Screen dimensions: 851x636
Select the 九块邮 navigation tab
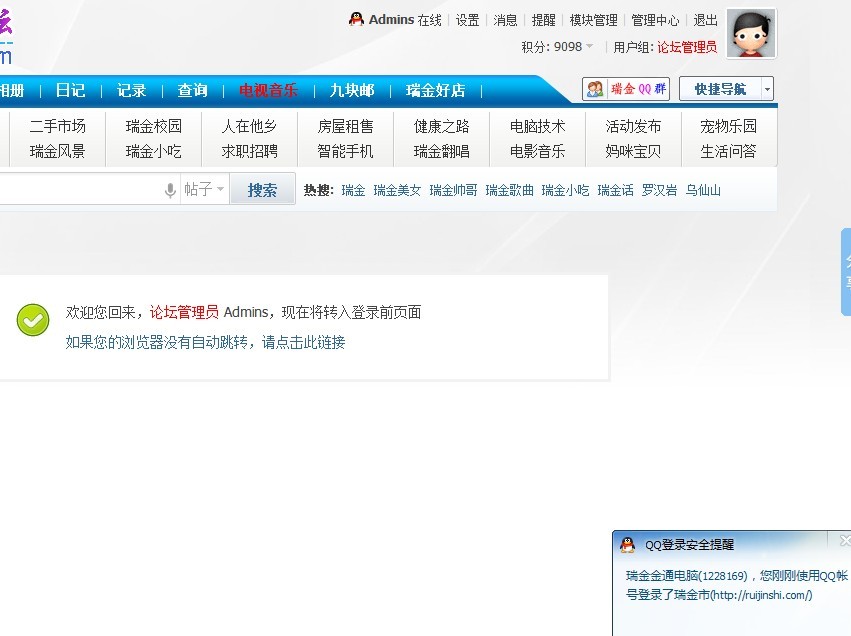(352, 90)
